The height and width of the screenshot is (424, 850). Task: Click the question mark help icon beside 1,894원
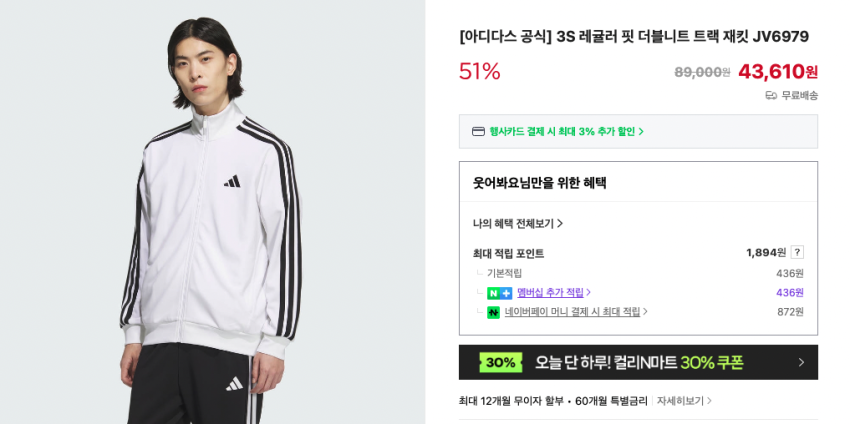[x=797, y=252]
